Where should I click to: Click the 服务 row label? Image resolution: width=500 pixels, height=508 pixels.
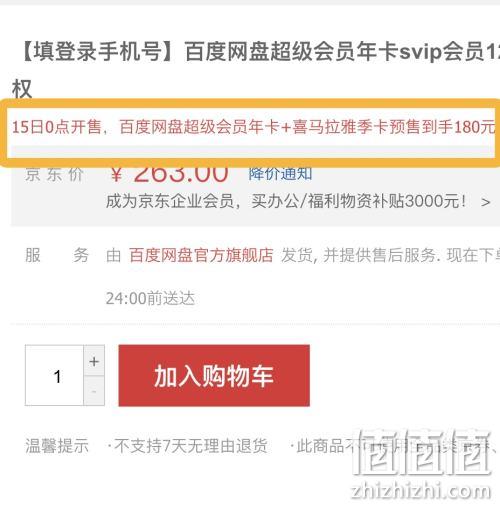point(57,255)
